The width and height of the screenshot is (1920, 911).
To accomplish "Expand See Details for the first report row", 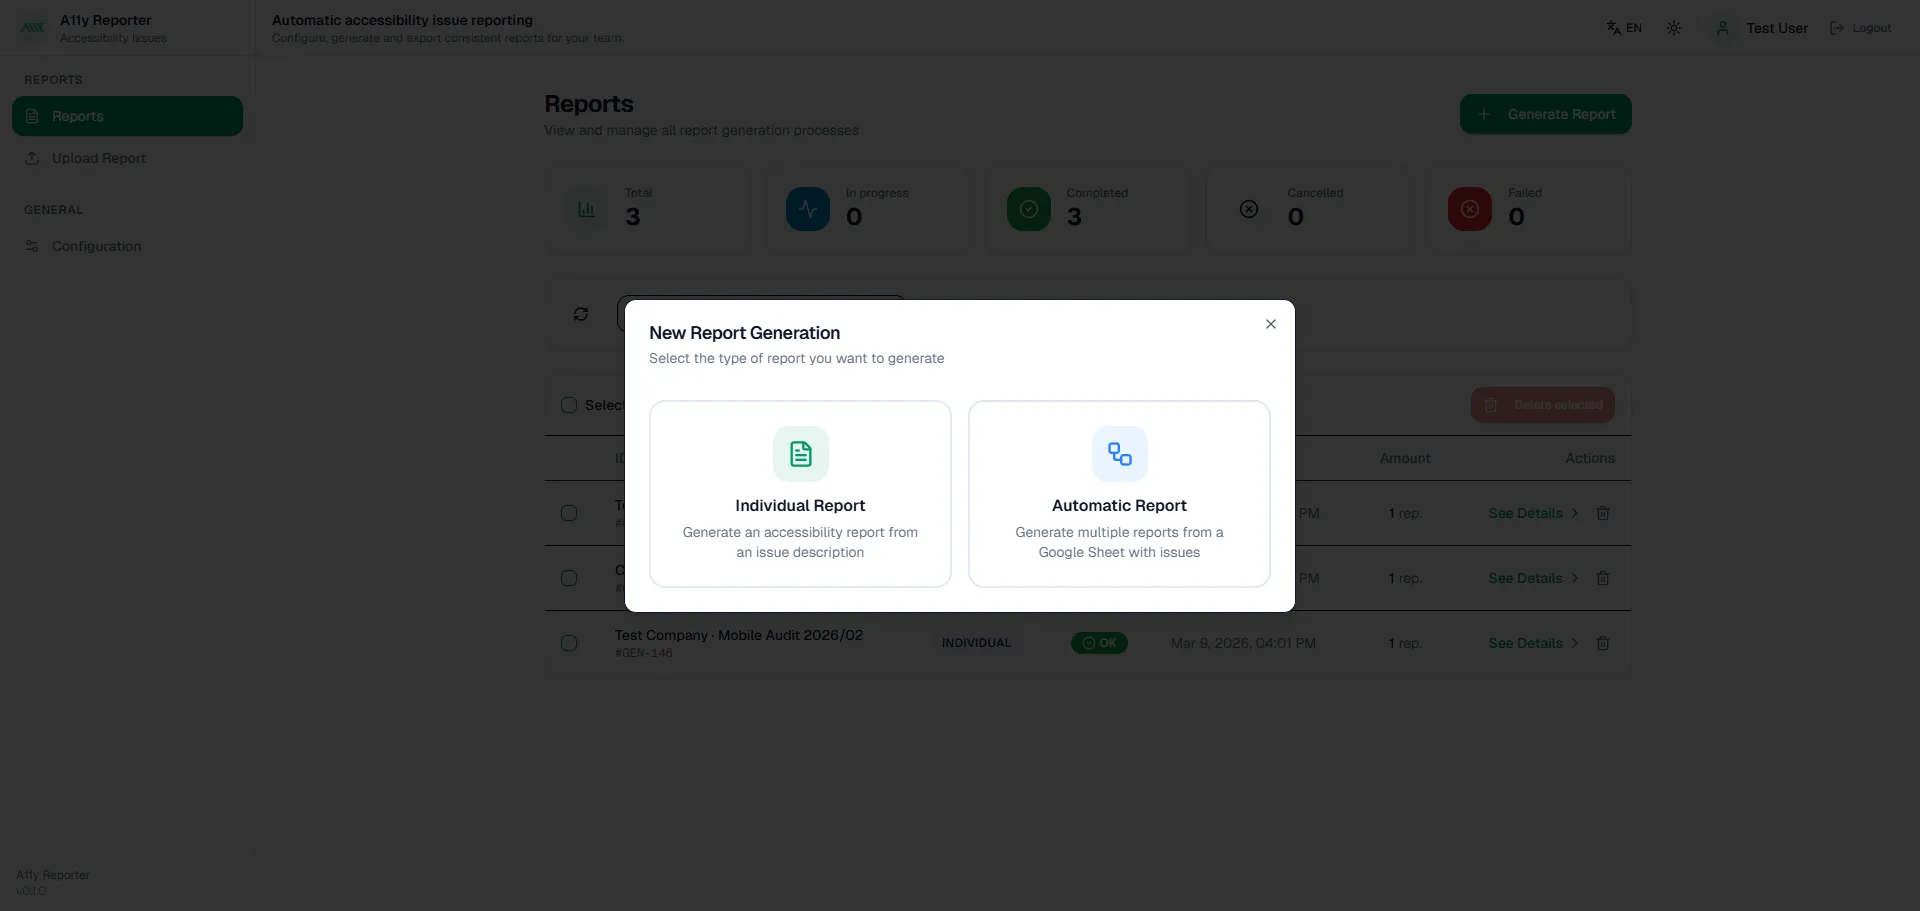I will pos(1532,513).
